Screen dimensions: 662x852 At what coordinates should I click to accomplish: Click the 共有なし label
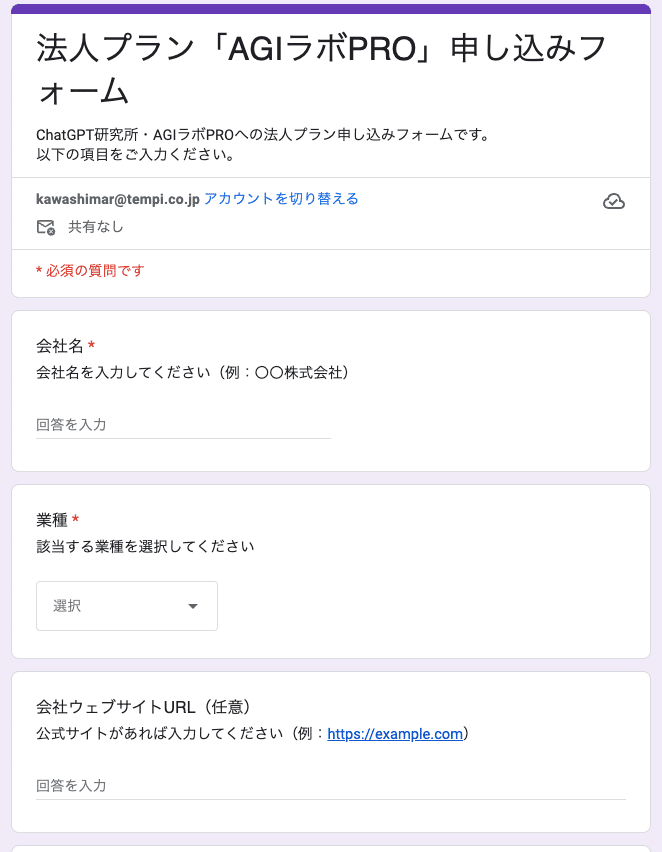pos(96,227)
